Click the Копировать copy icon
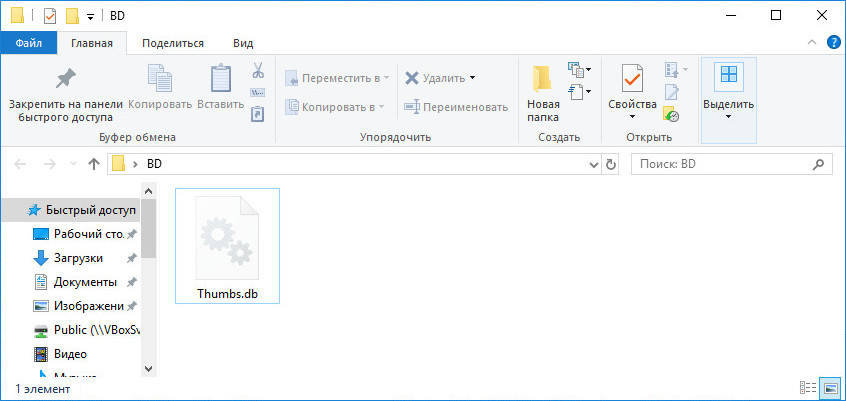 pyautogui.click(x=160, y=78)
